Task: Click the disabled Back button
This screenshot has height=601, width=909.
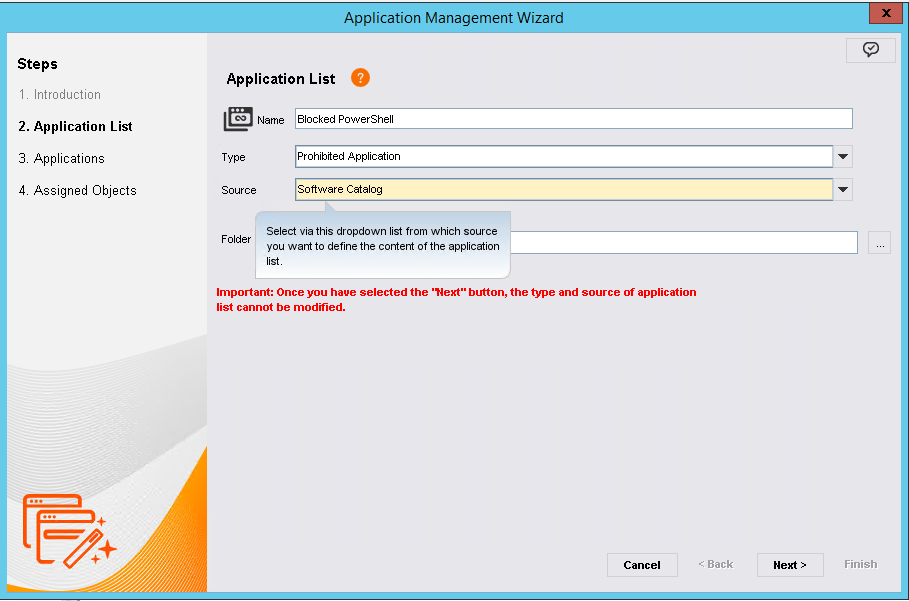Action: pos(716,564)
